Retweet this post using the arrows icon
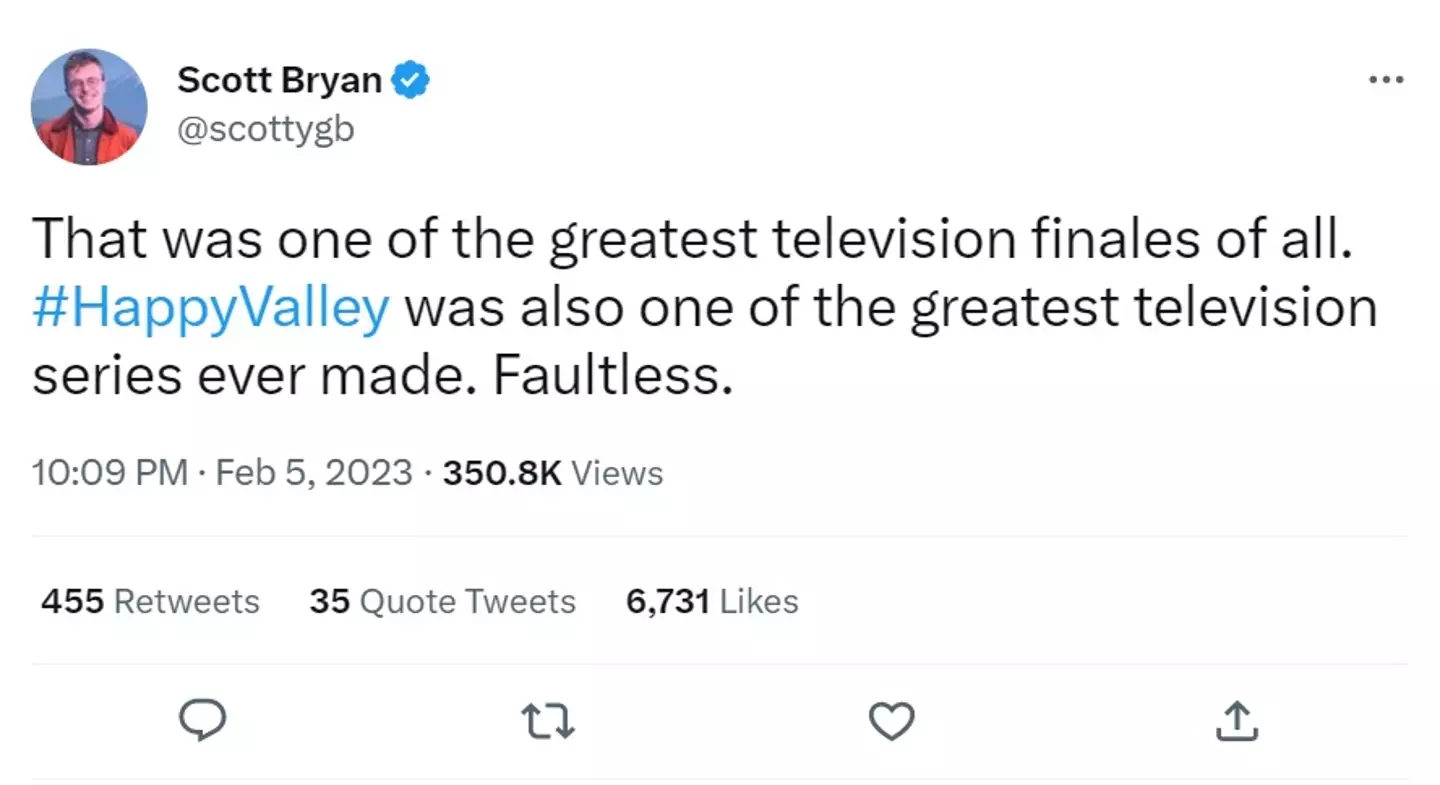Image resolution: width=1440 pixels, height=785 pixels. click(x=548, y=720)
